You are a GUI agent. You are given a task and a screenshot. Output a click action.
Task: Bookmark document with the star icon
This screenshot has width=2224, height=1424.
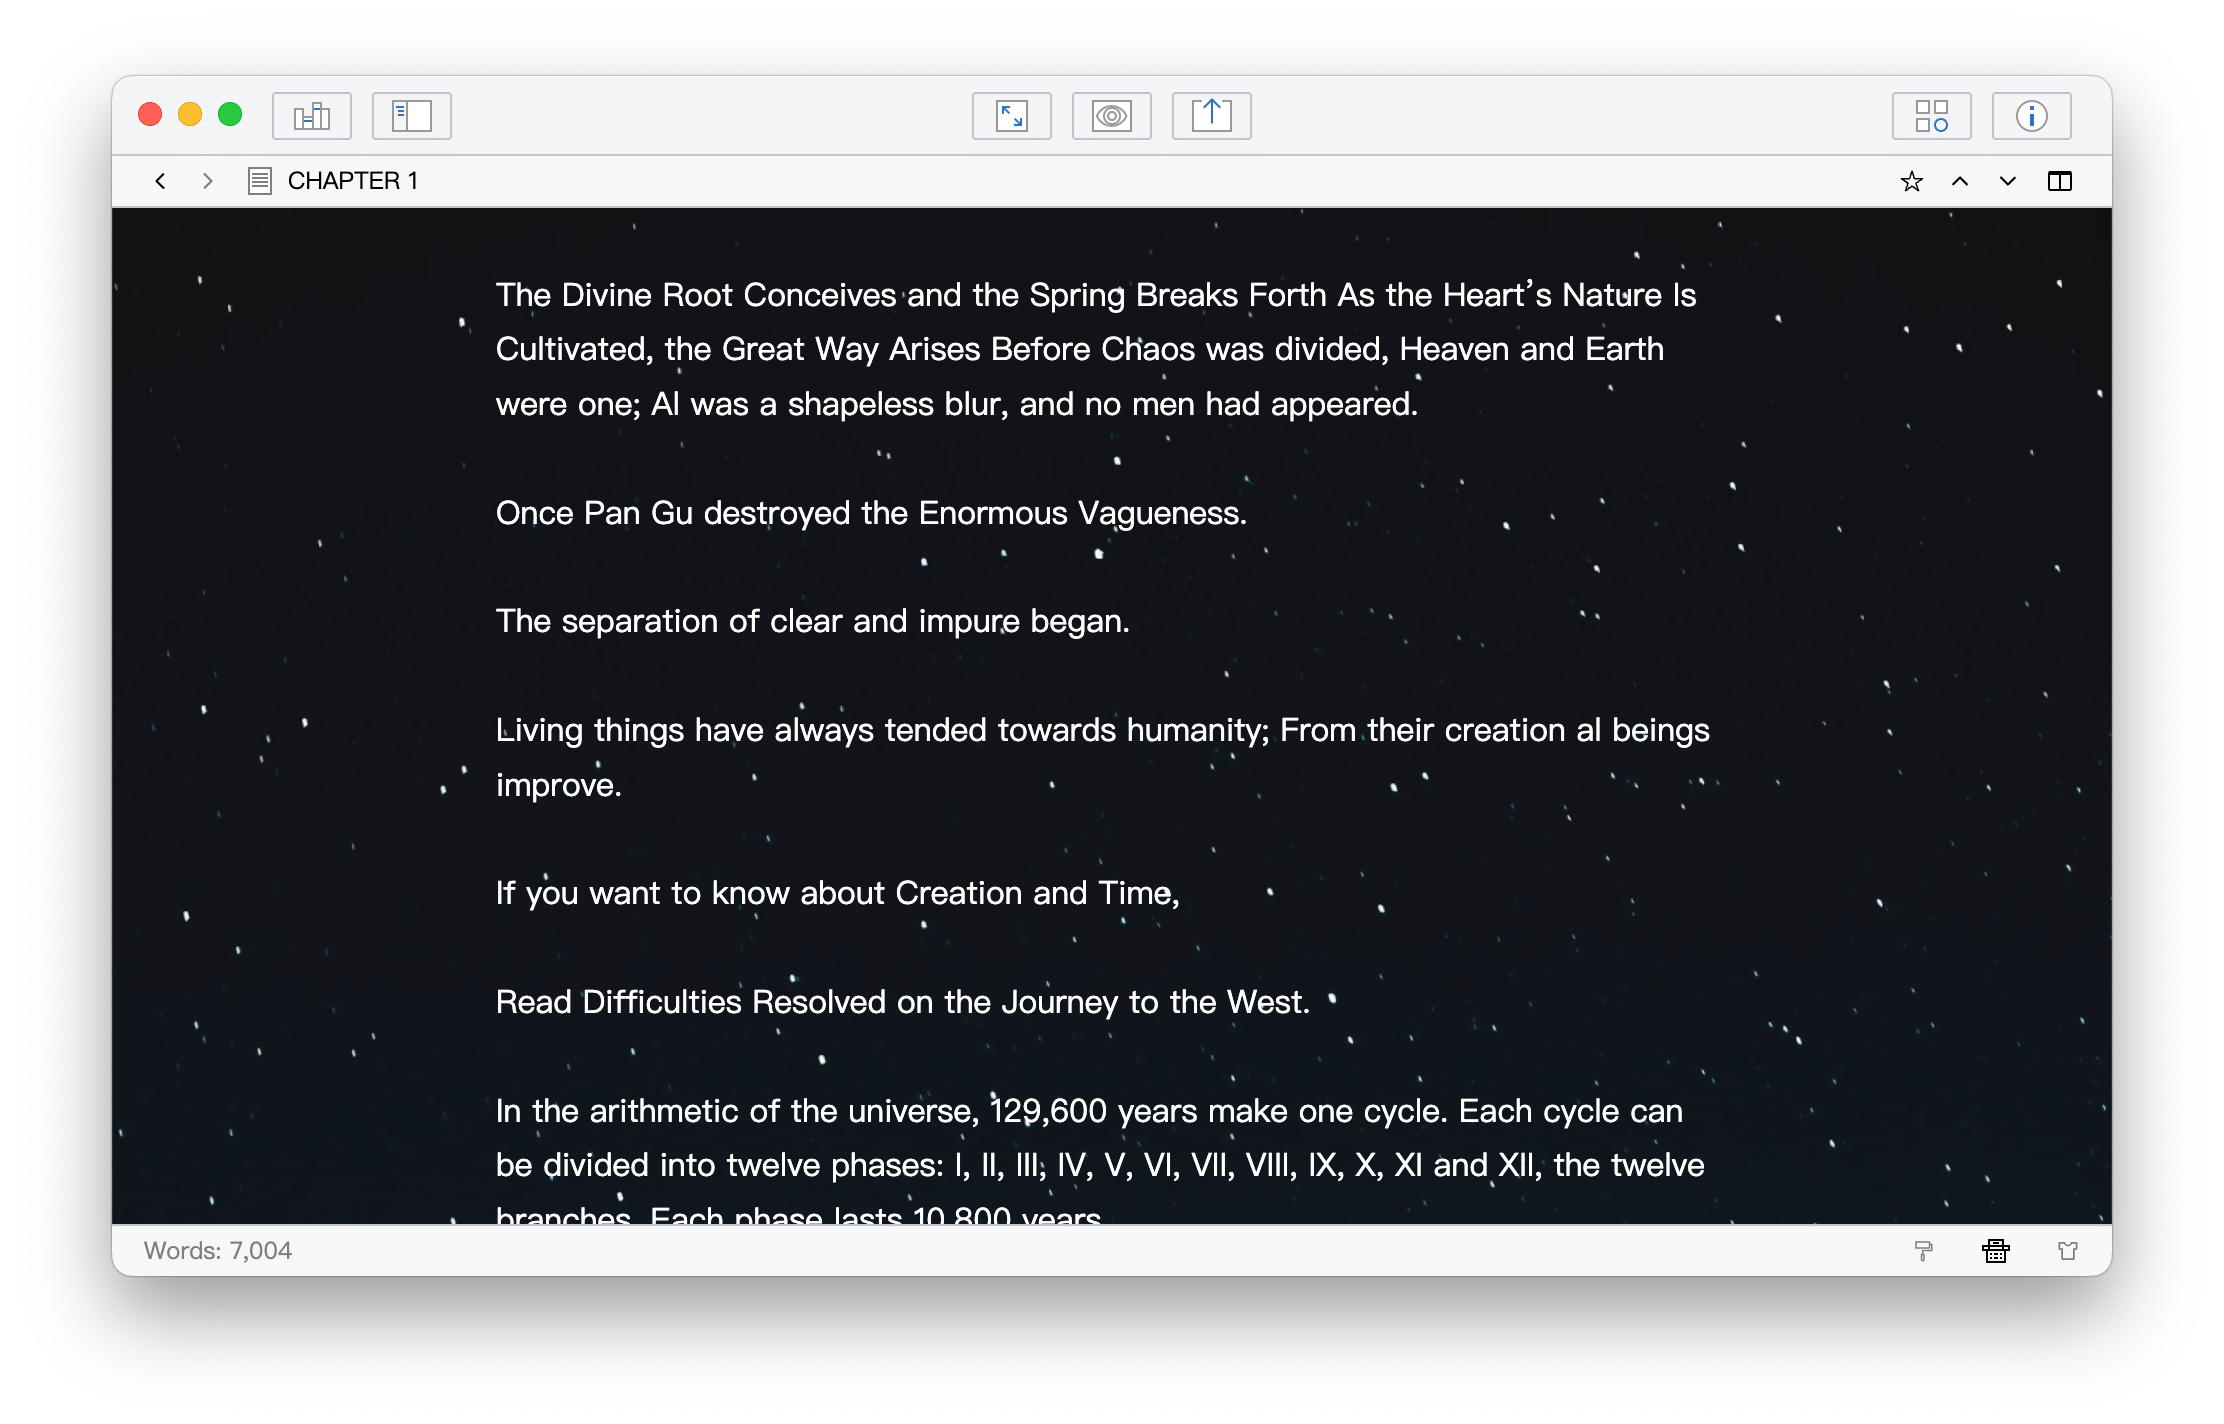tap(1912, 181)
